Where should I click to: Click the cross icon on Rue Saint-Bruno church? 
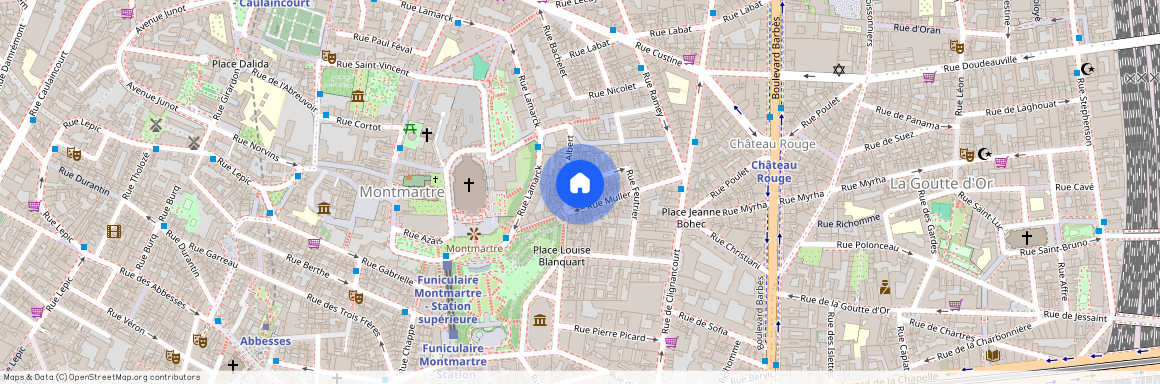pyautogui.click(x=1027, y=238)
